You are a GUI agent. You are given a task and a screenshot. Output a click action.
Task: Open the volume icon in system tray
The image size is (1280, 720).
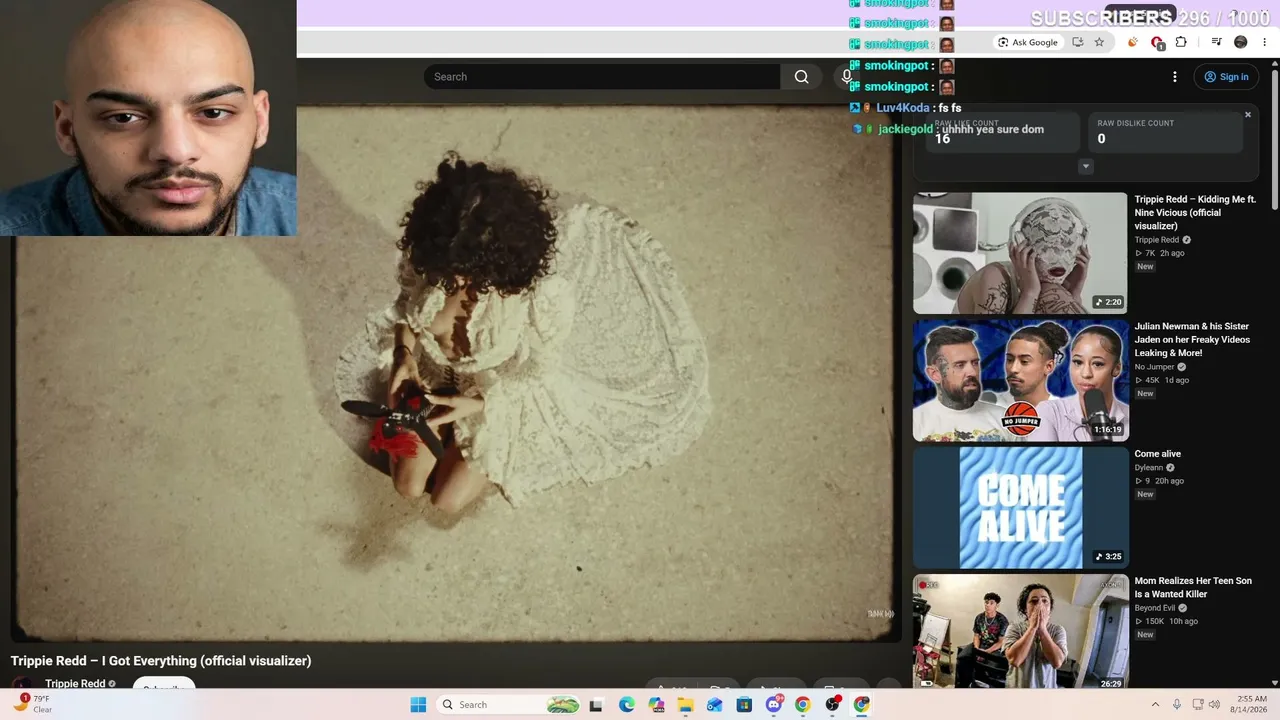point(1214,705)
